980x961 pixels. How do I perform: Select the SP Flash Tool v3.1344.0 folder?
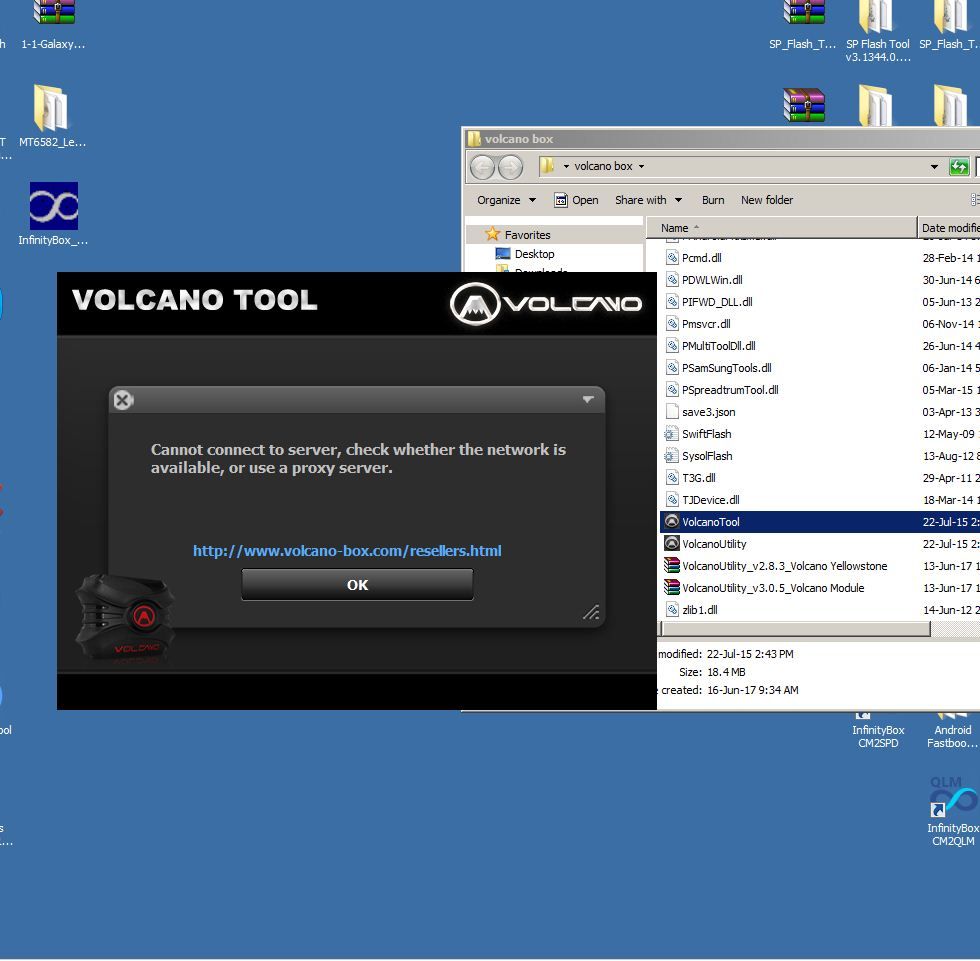coord(878,31)
